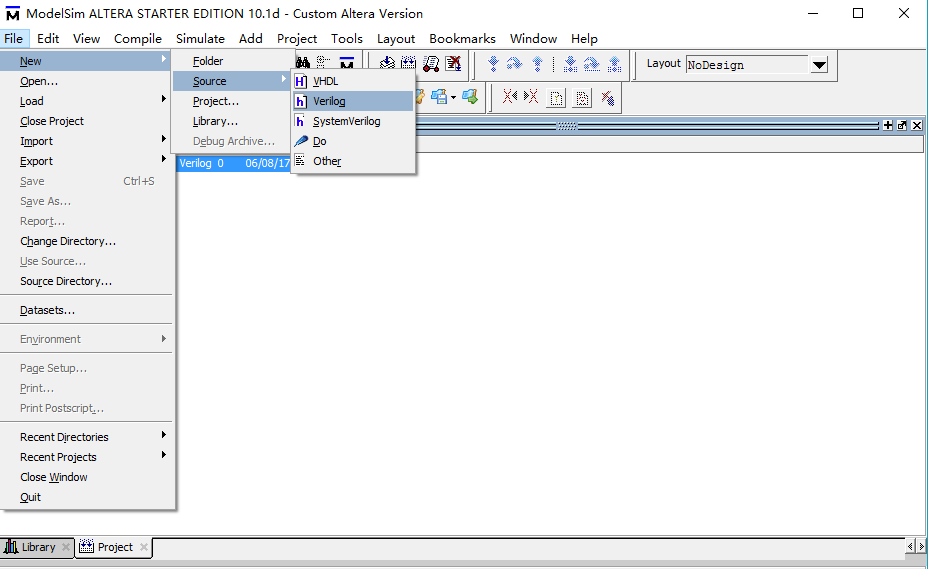Click second-group blue up-arrow step icon

614,63
